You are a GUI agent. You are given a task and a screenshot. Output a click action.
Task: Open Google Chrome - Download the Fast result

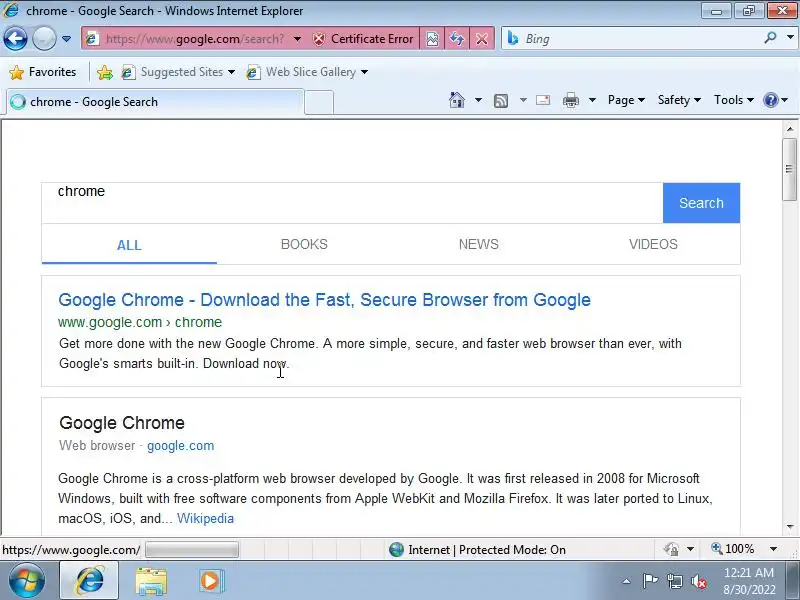tap(324, 300)
